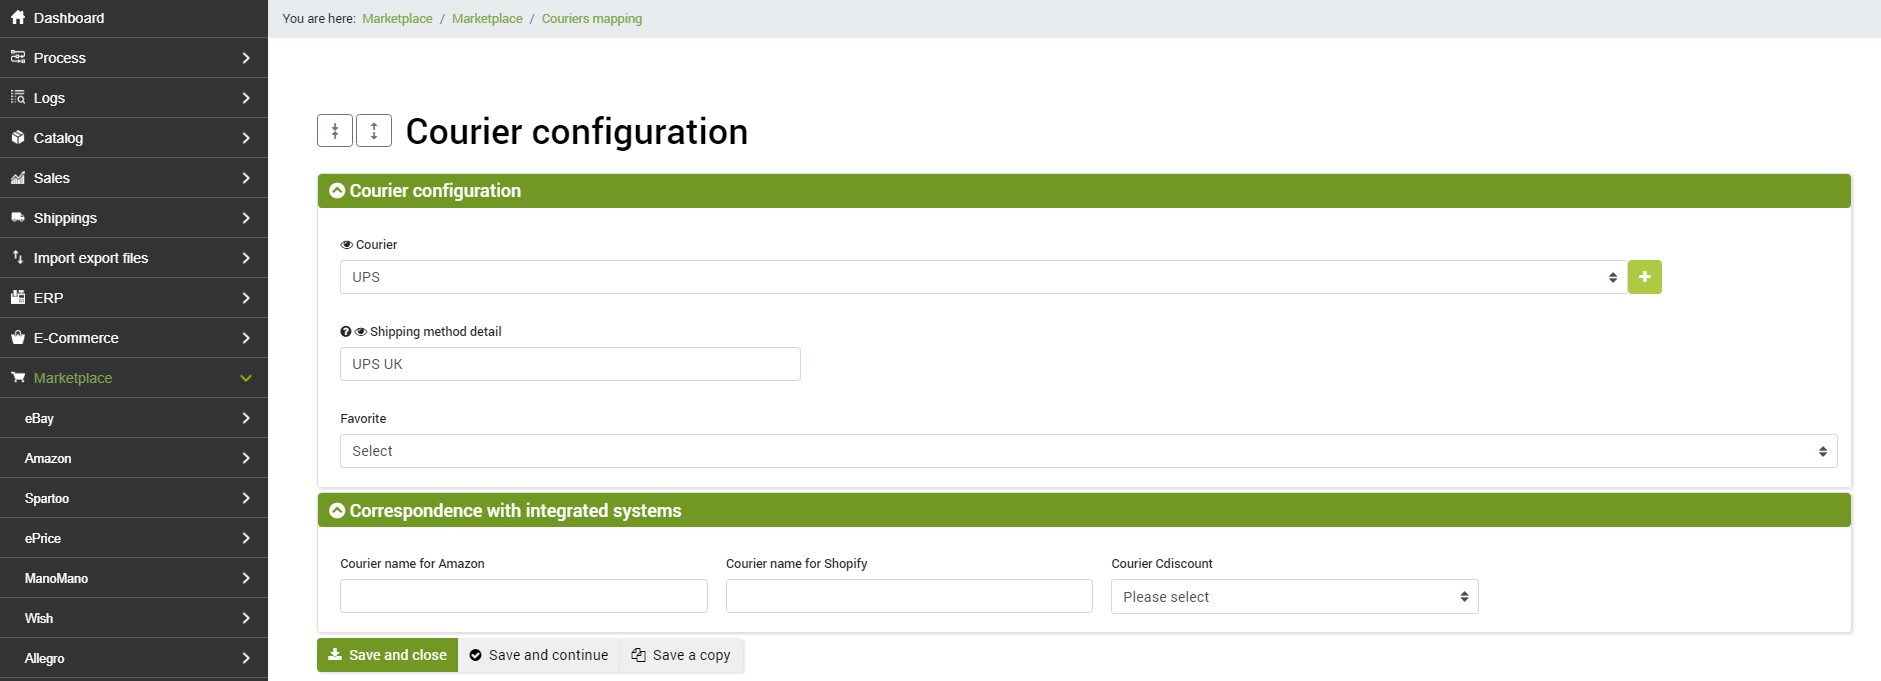Click the Shippings truck icon

point(18,217)
